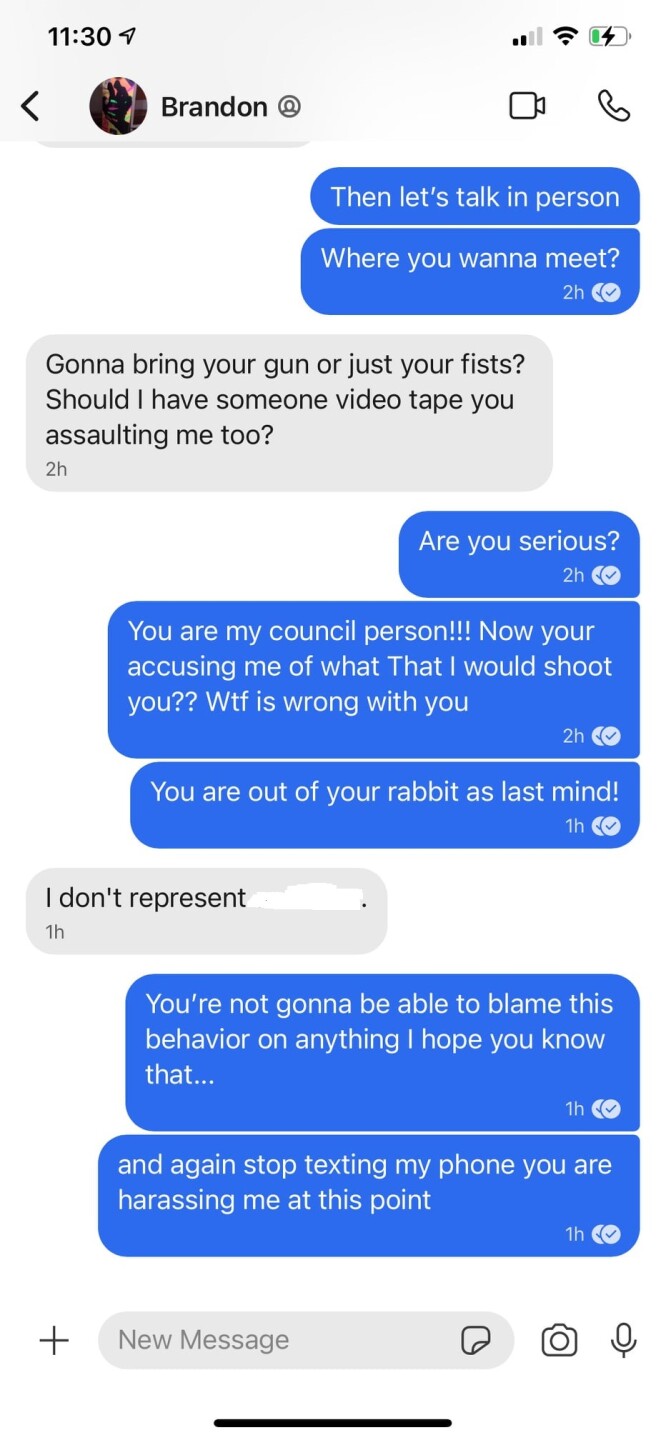Tap the "I don't represent" reply bubble
The height and width of the screenshot is (1440, 666).
206,910
